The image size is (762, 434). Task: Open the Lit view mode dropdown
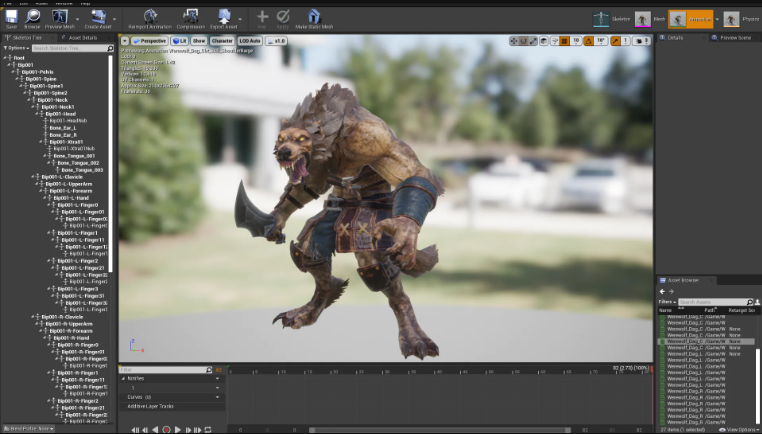[179, 41]
